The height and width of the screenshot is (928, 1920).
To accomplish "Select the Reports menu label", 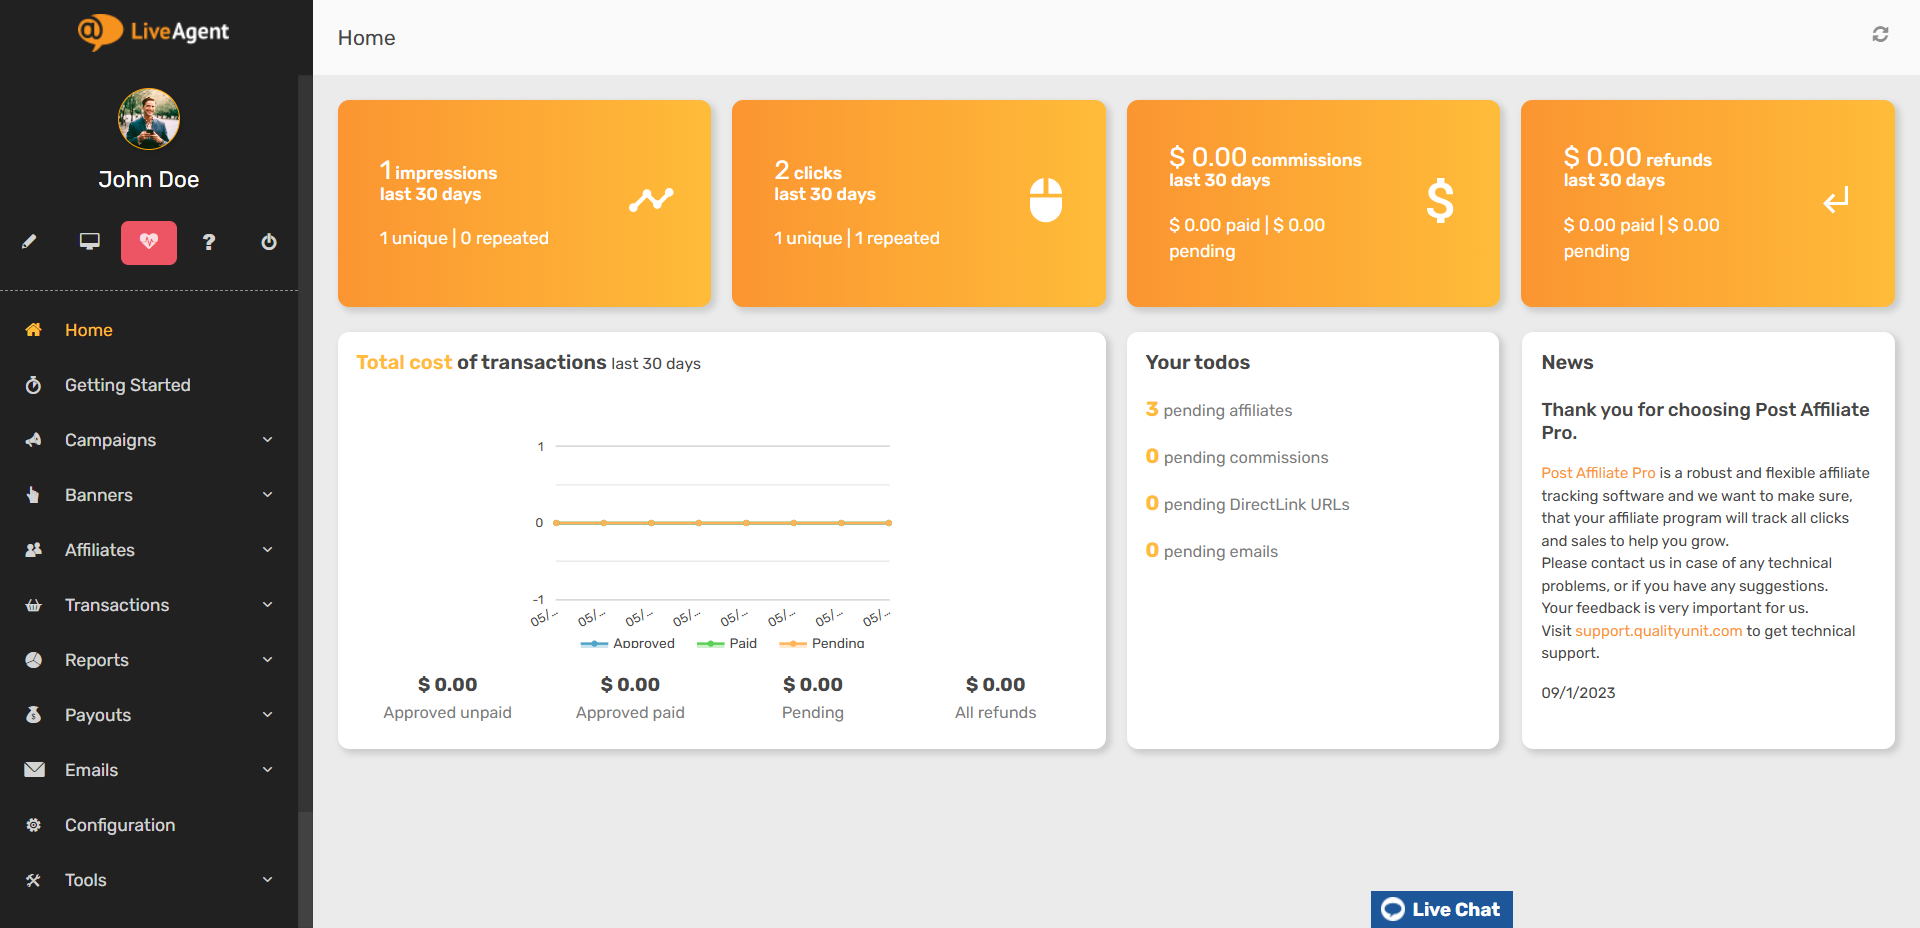I will 97,660.
